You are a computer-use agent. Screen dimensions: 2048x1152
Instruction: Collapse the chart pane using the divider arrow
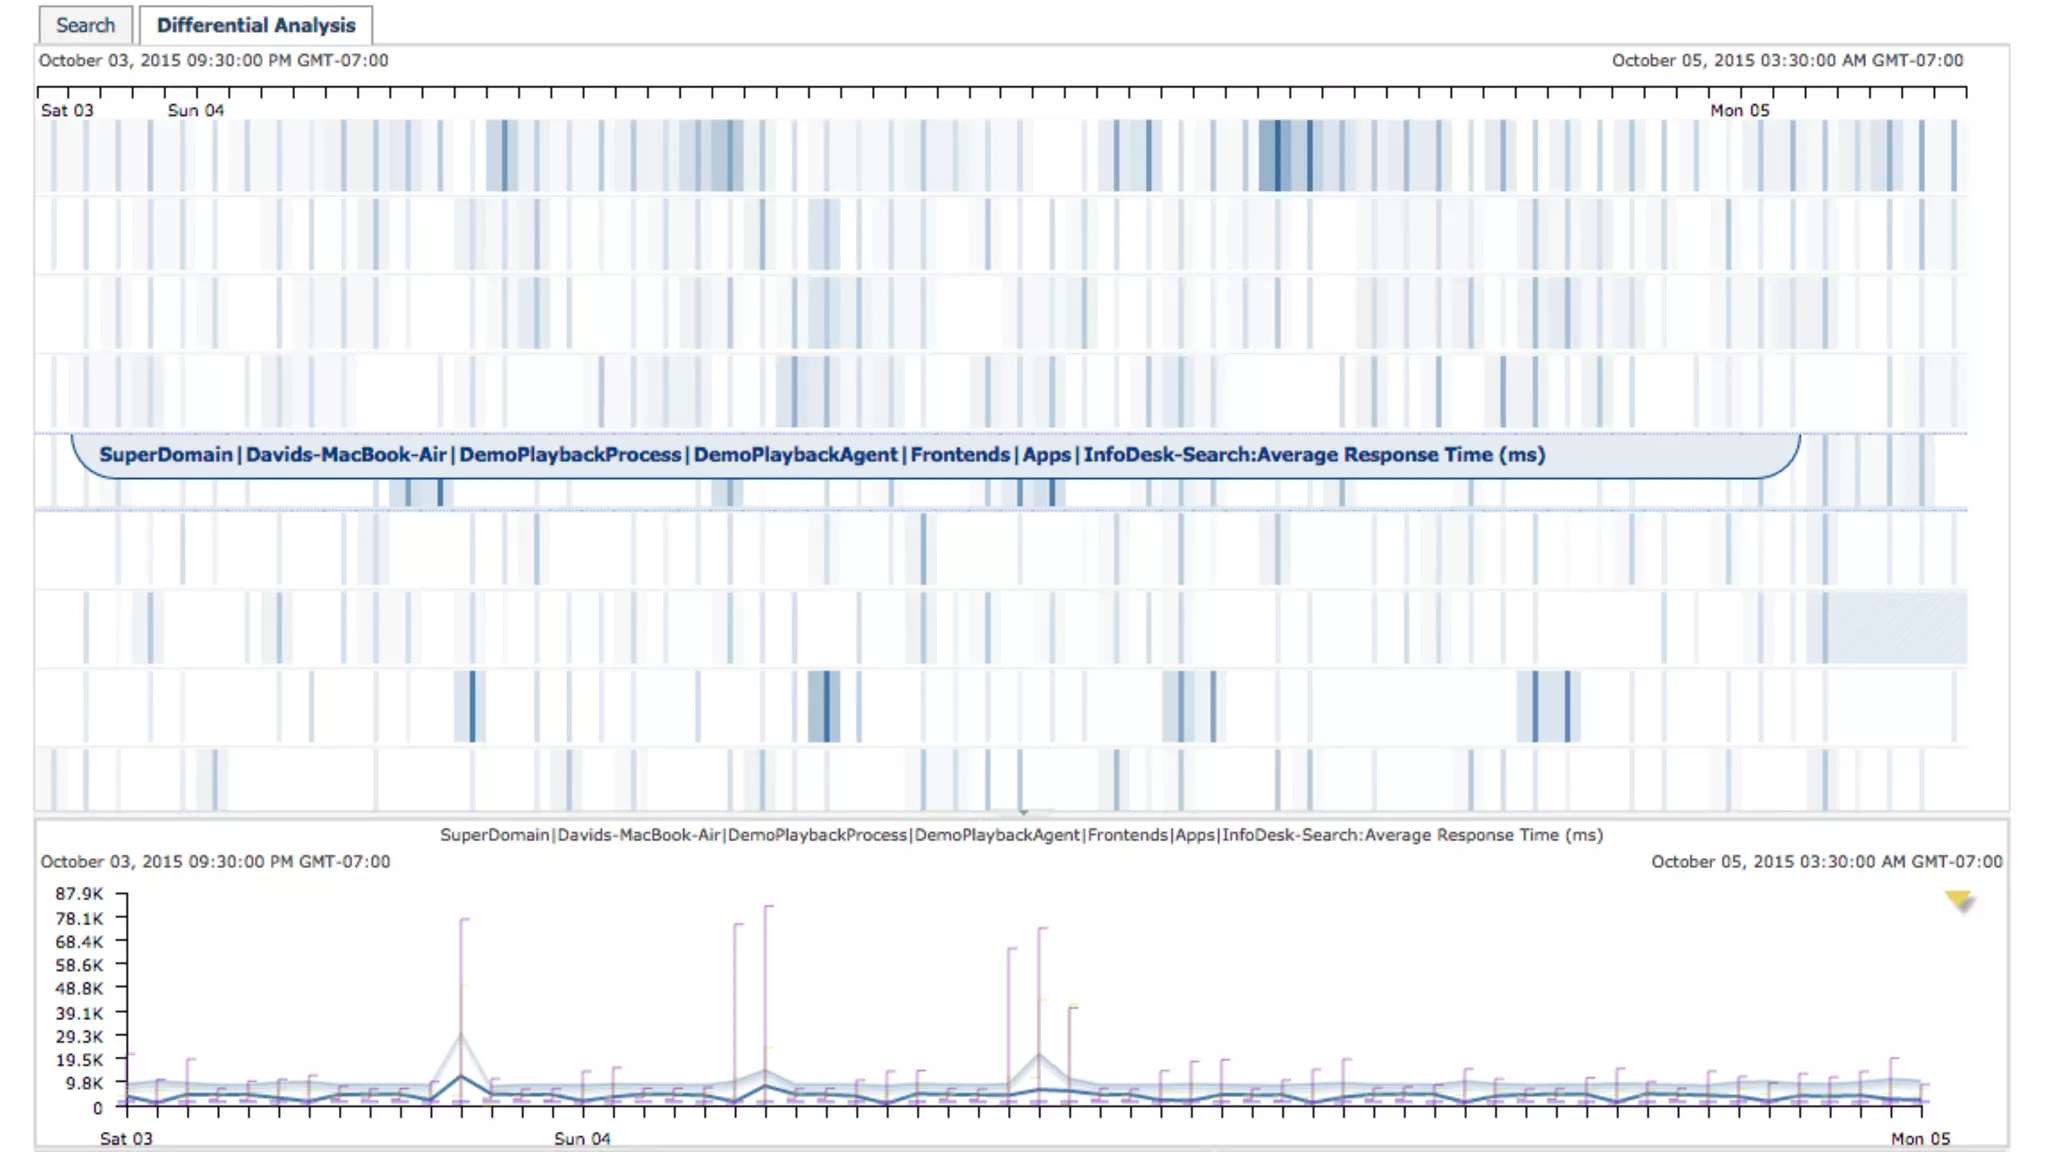point(1022,812)
